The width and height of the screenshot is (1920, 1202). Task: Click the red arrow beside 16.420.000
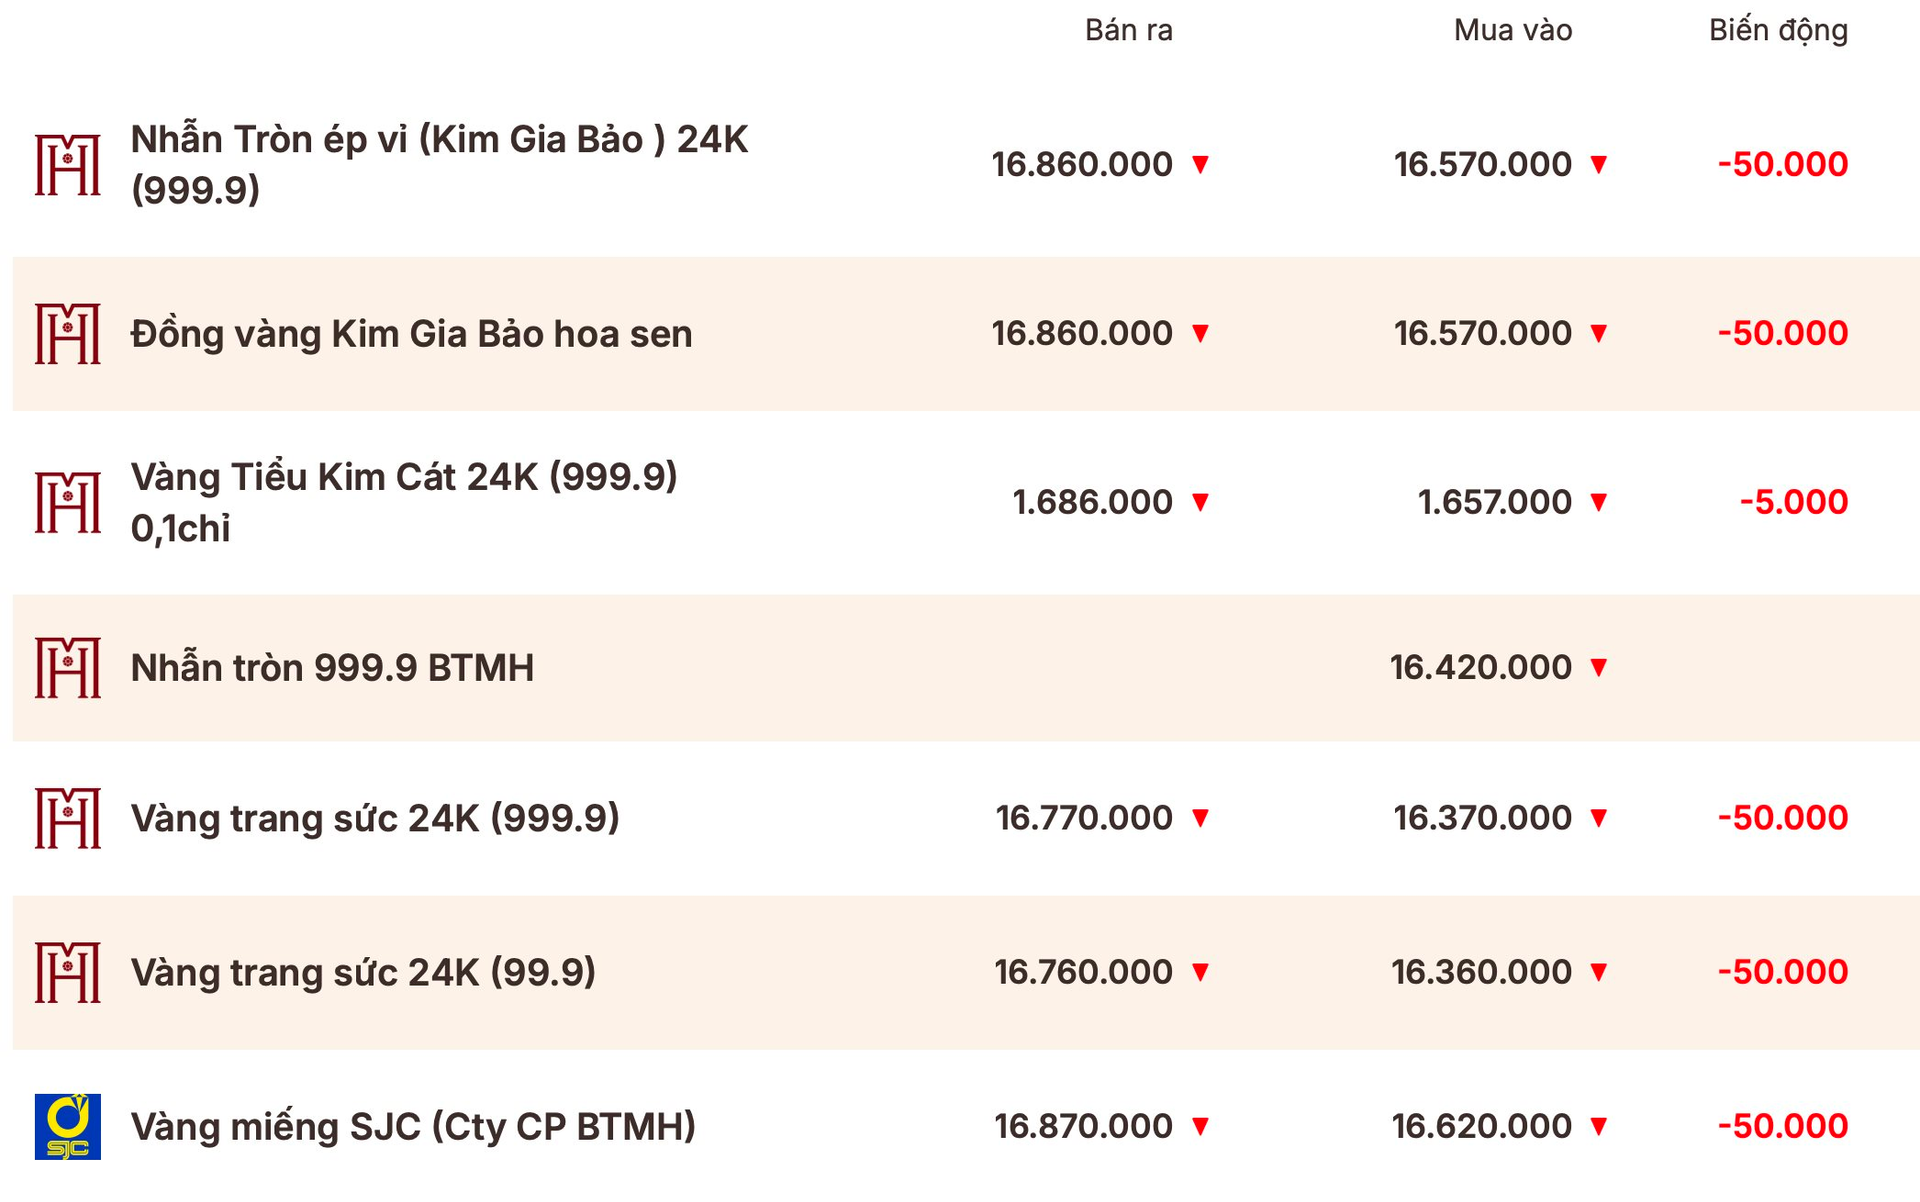tap(1599, 667)
